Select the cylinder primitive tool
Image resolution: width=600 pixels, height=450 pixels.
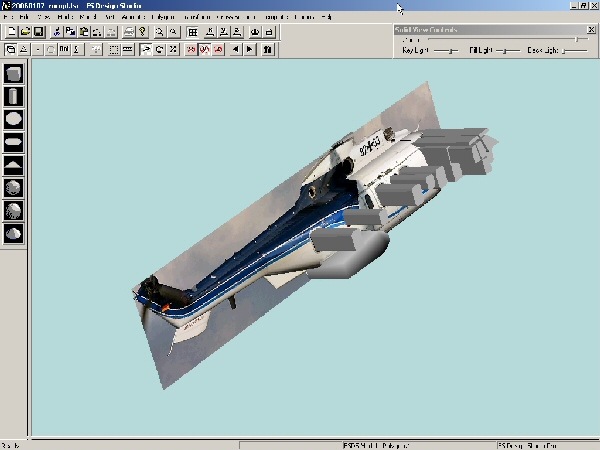pos(14,96)
